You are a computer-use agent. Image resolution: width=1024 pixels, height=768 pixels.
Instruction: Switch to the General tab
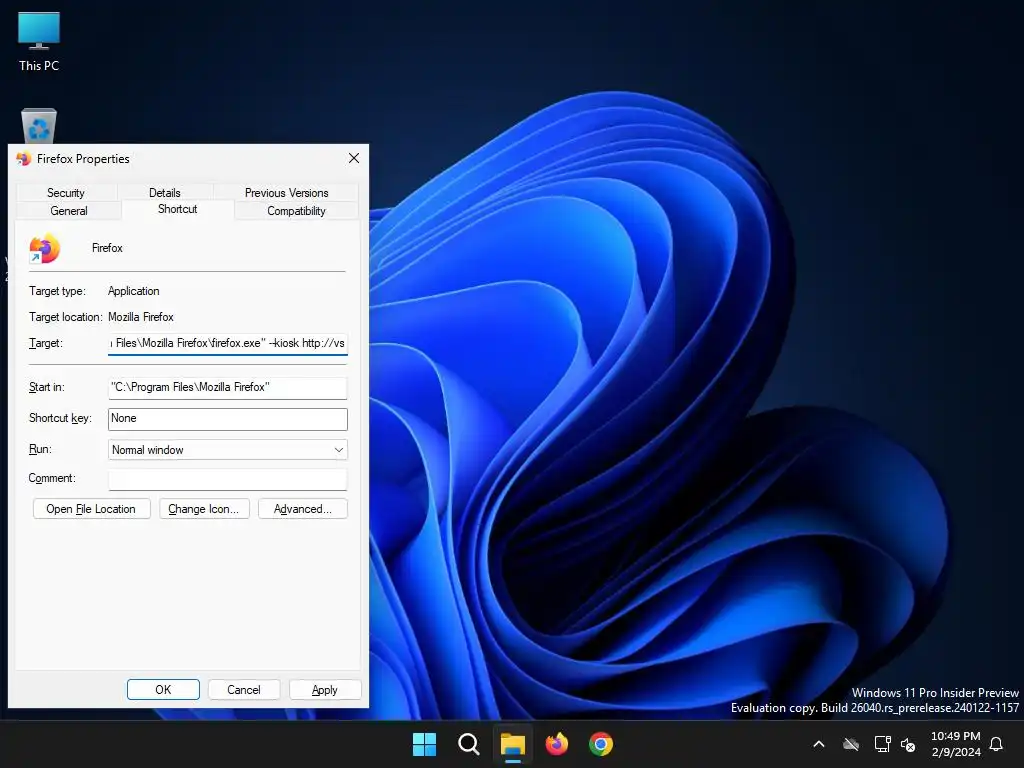(69, 210)
